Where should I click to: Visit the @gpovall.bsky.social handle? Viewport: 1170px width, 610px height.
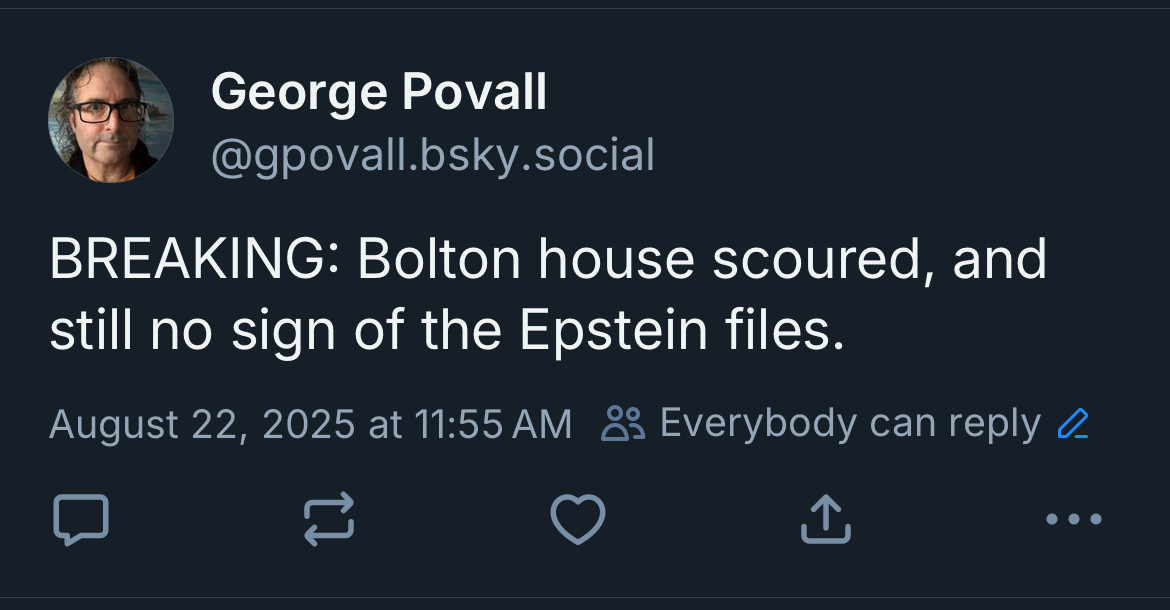pos(433,156)
